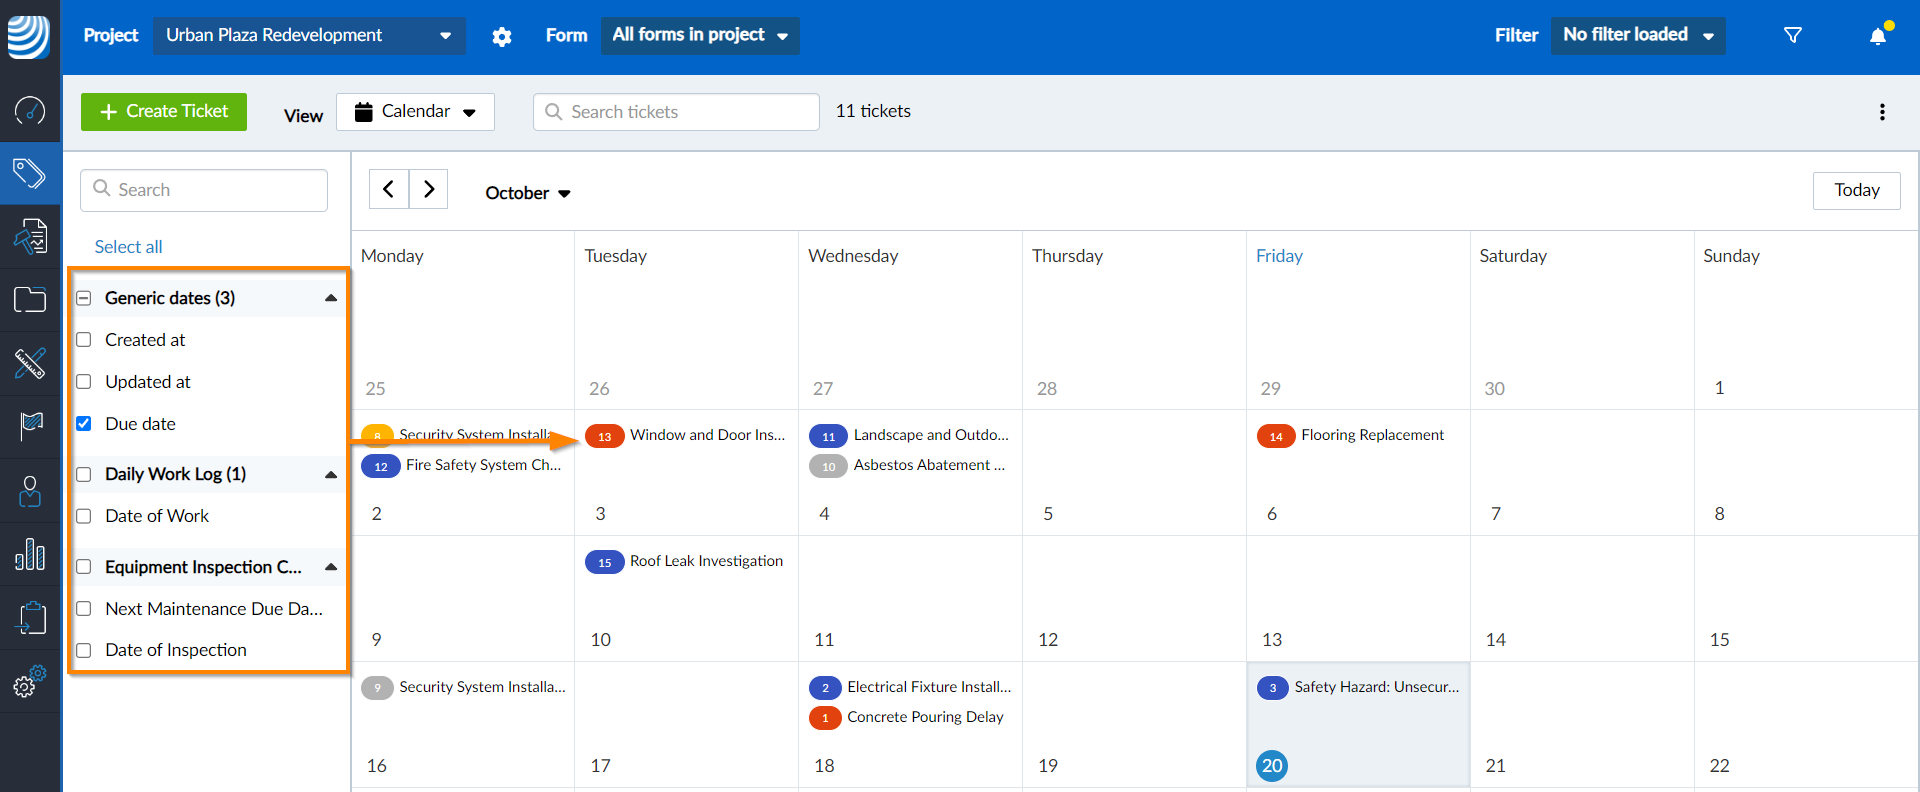Open the Calendar view dropdown

tap(415, 112)
